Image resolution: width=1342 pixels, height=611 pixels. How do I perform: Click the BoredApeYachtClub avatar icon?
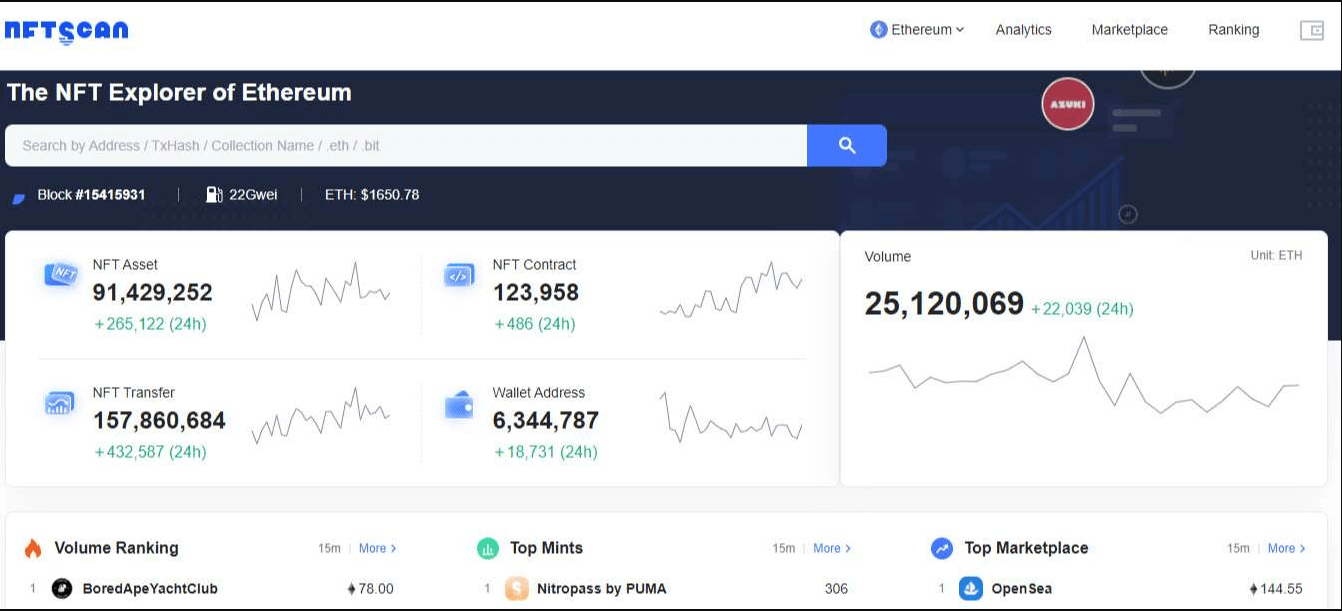click(62, 588)
